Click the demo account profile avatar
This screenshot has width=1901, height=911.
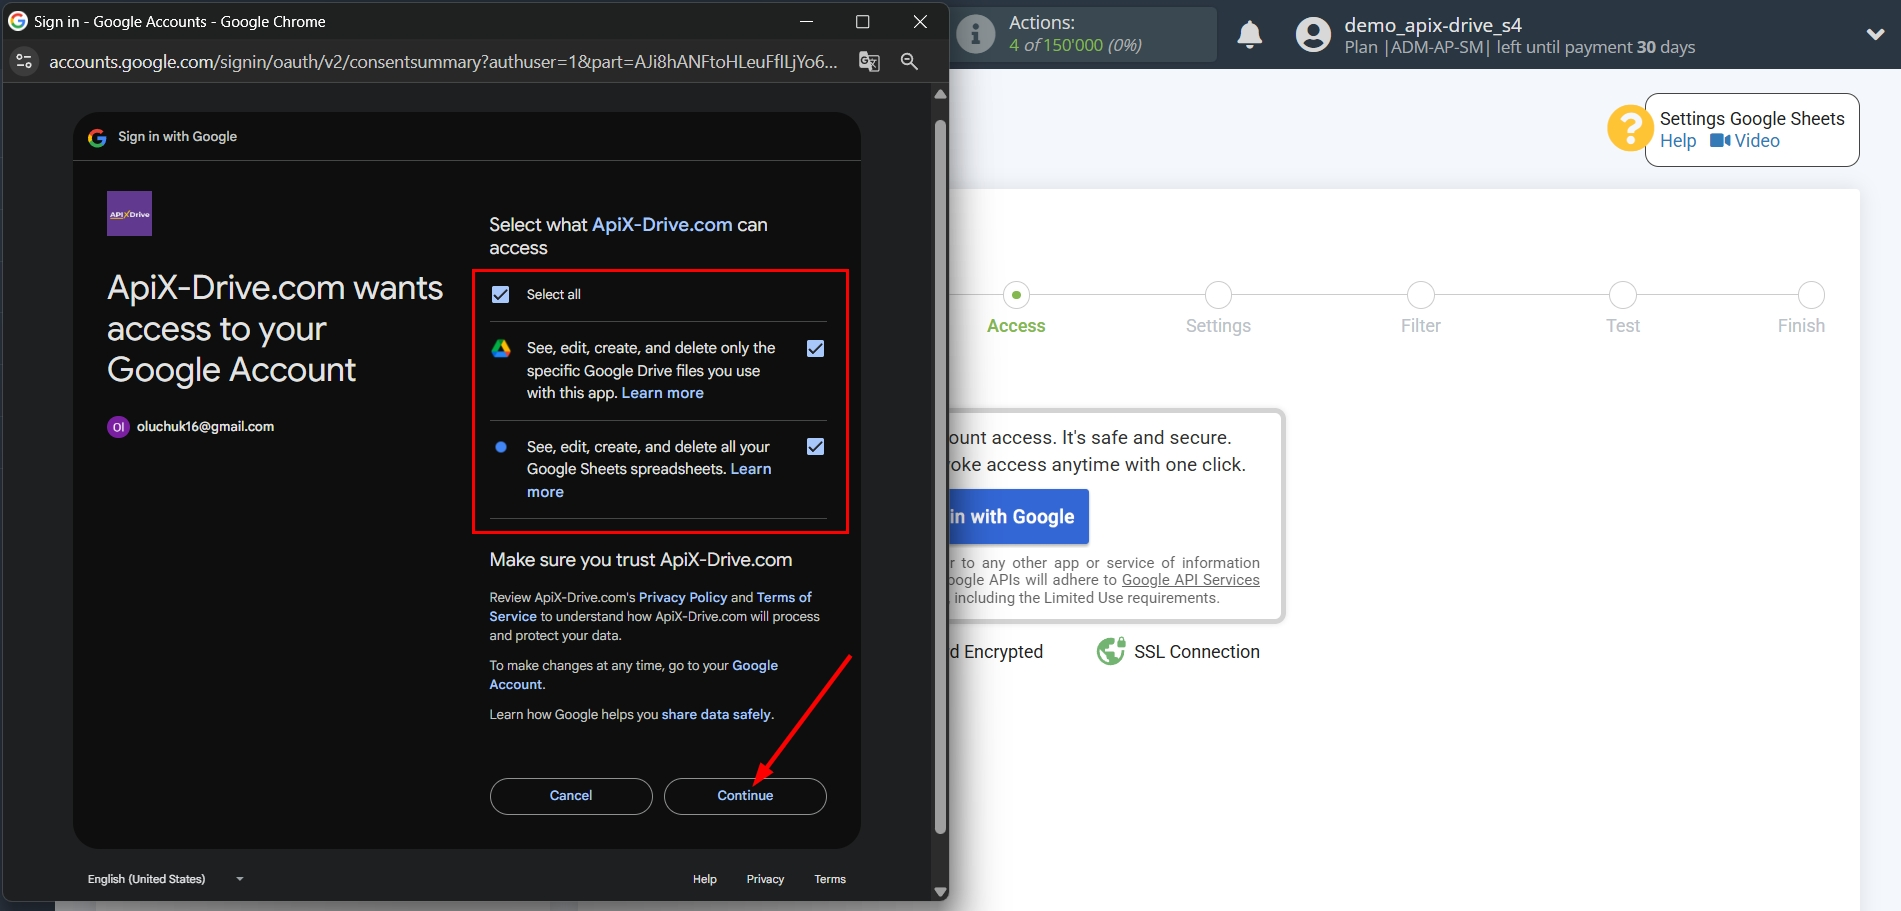(x=1311, y=34)
